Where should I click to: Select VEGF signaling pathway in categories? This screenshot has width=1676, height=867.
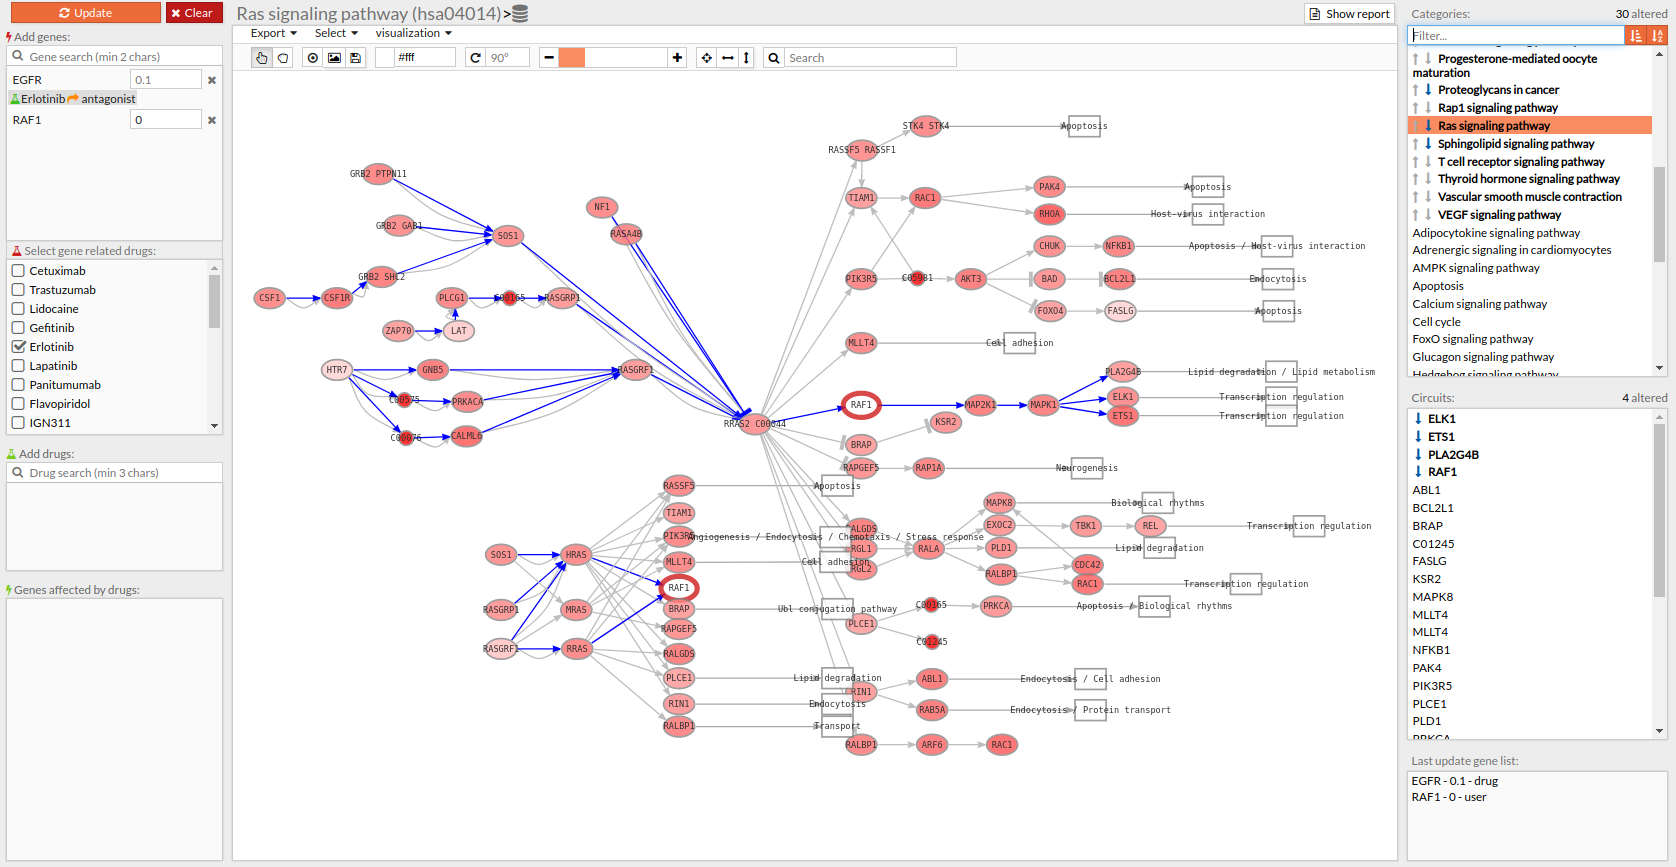coord(1499,215)
